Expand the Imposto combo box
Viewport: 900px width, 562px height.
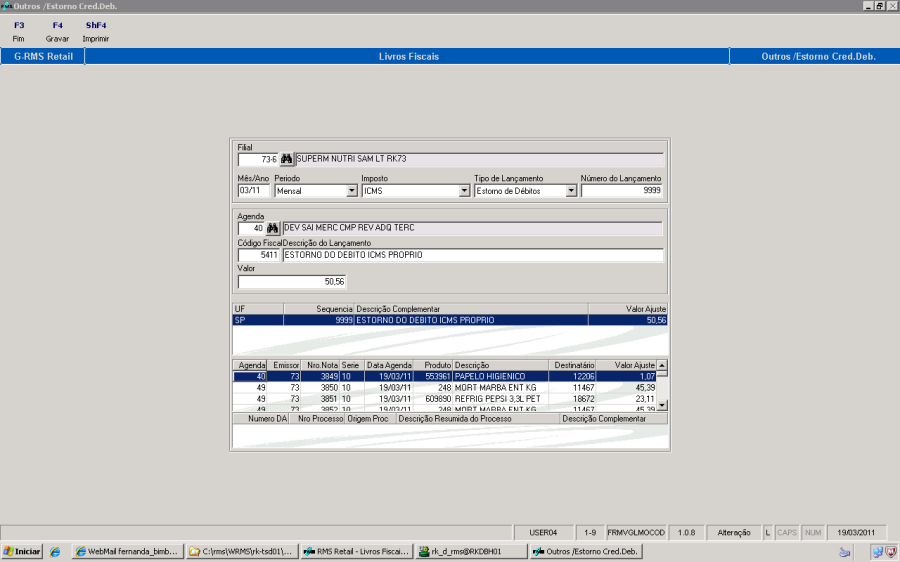[463, 190]
